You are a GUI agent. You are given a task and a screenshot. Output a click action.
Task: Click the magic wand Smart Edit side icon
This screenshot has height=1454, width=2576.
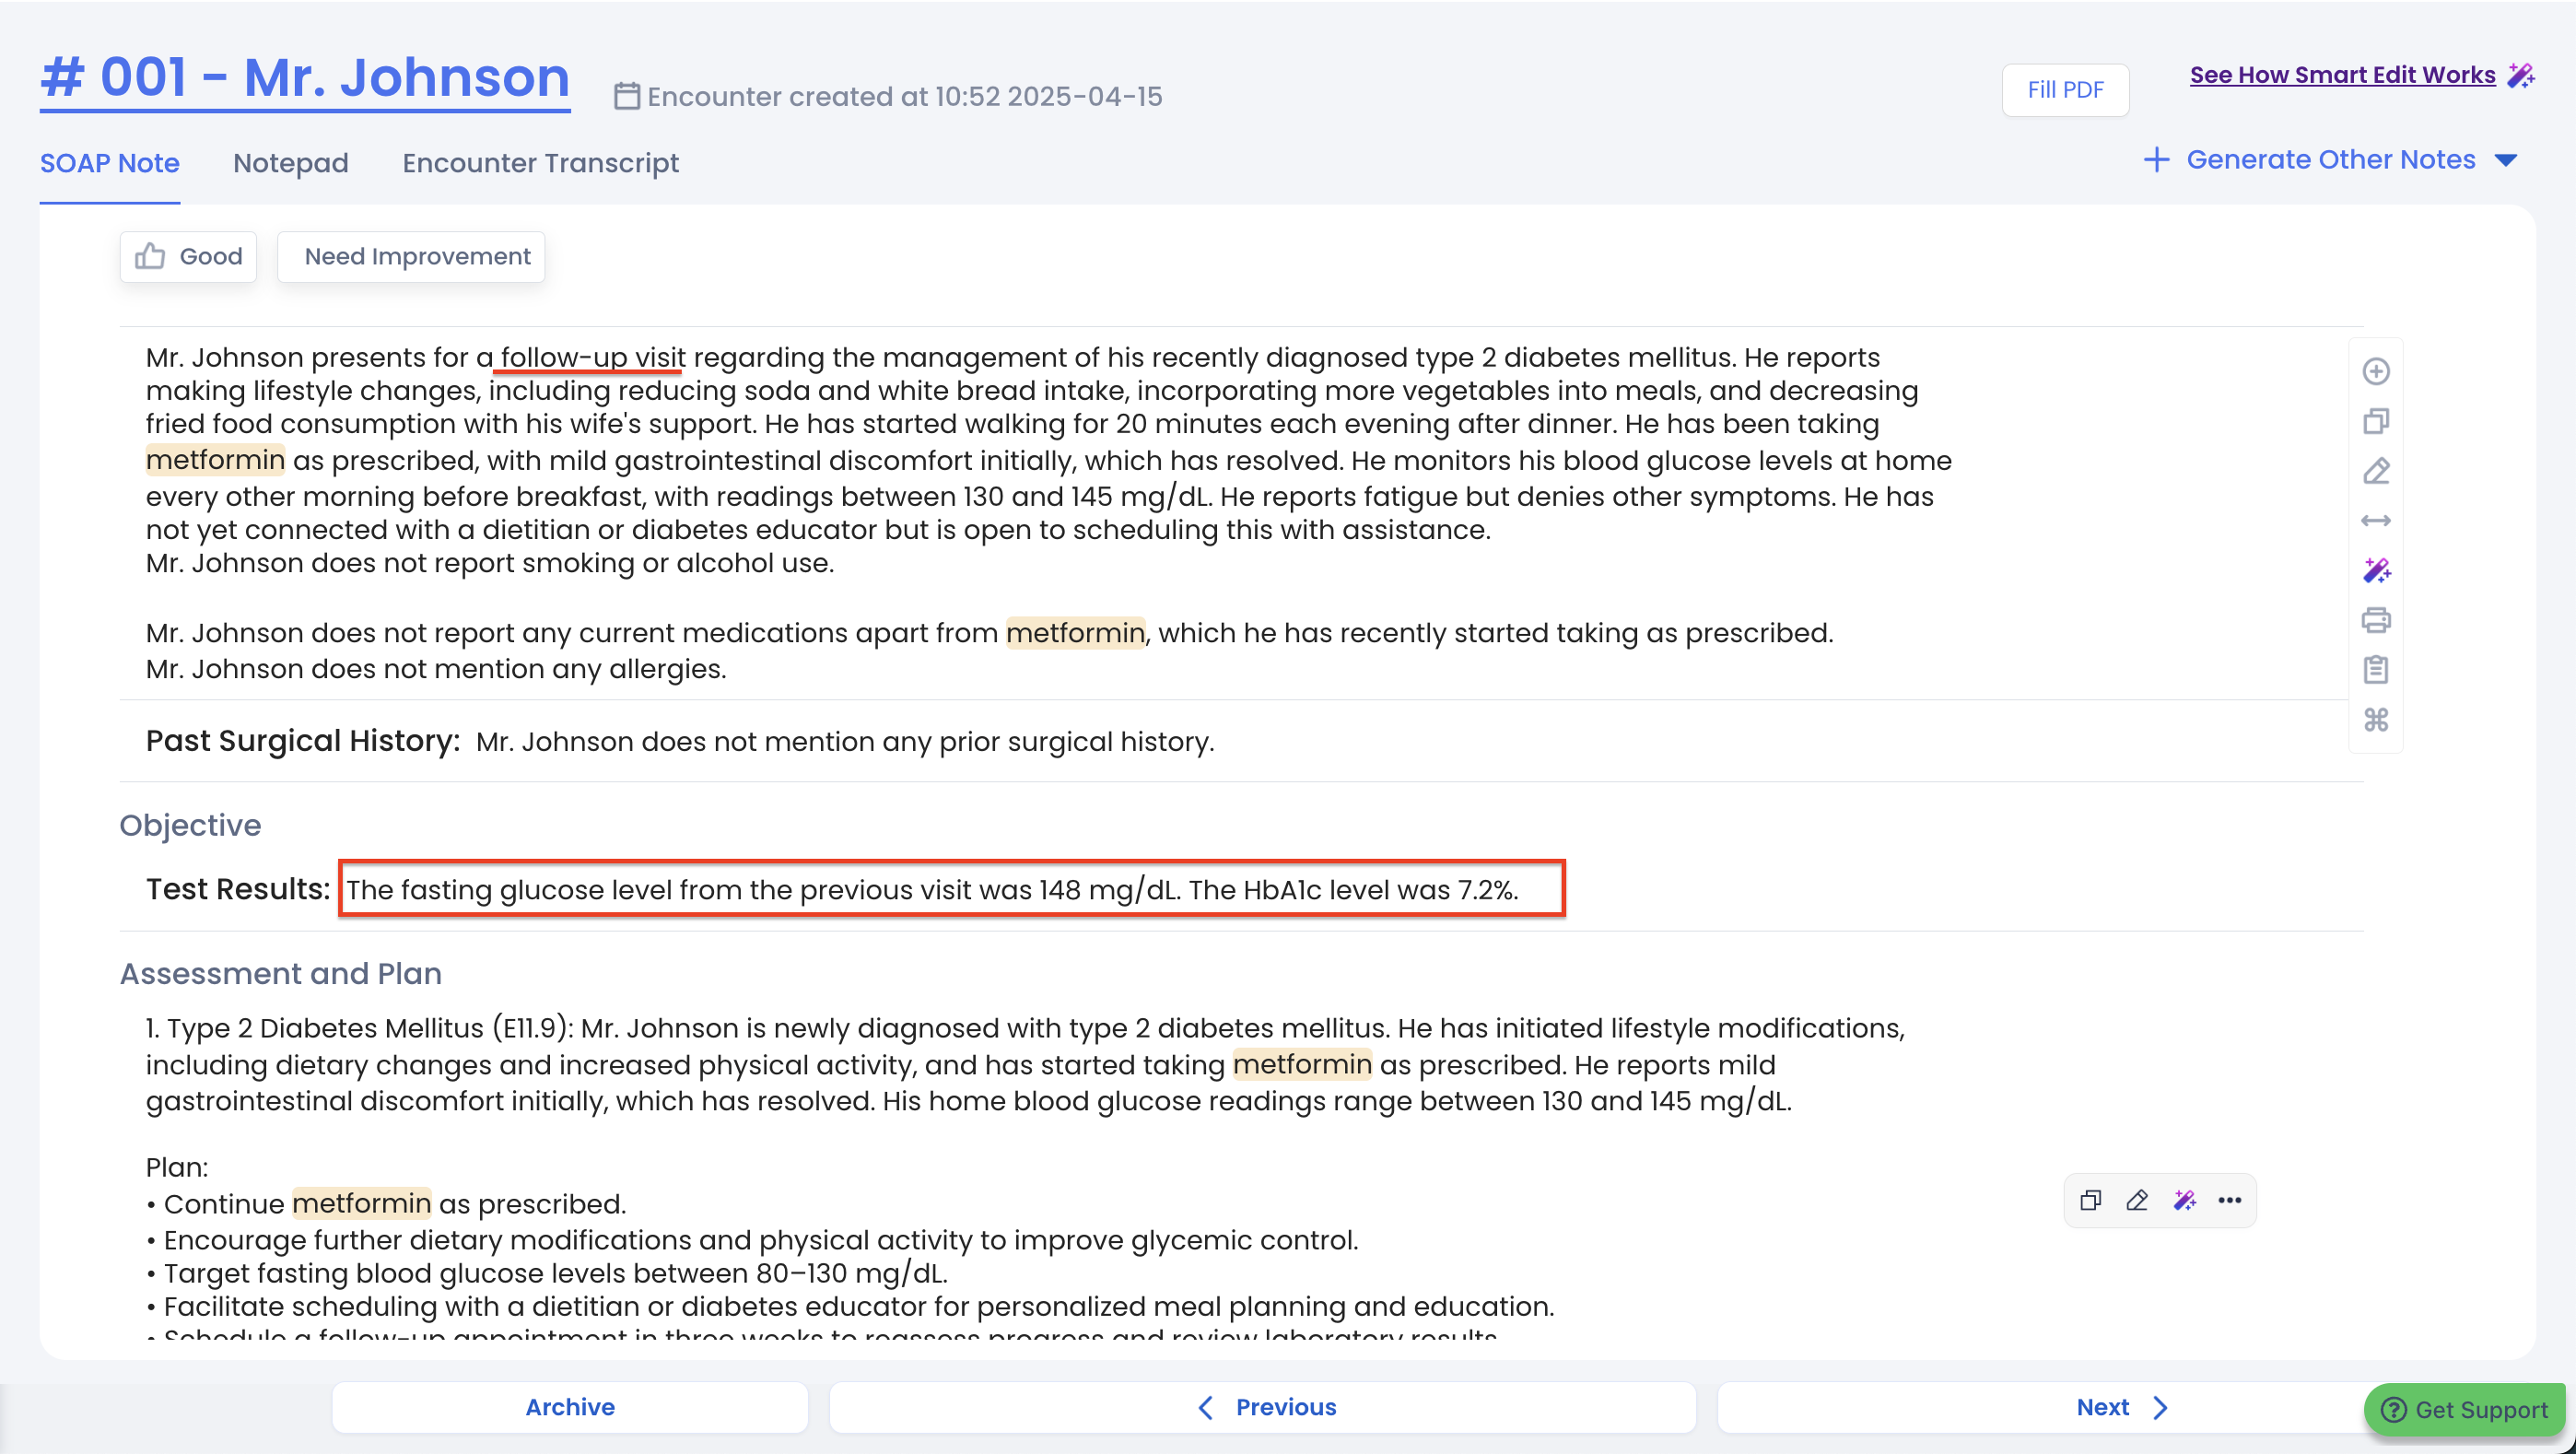click(x=2376, y=571)
